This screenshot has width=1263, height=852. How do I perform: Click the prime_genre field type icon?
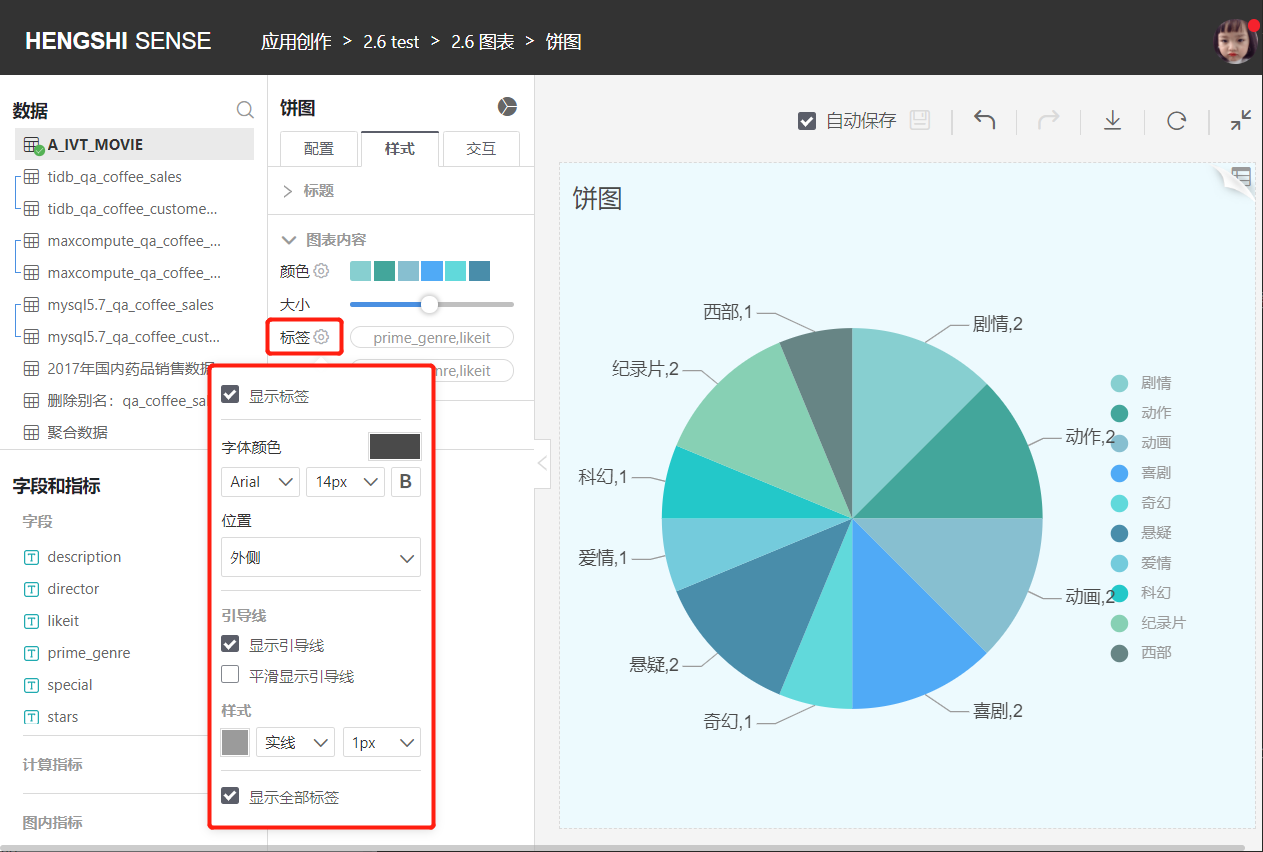[31, 653]
